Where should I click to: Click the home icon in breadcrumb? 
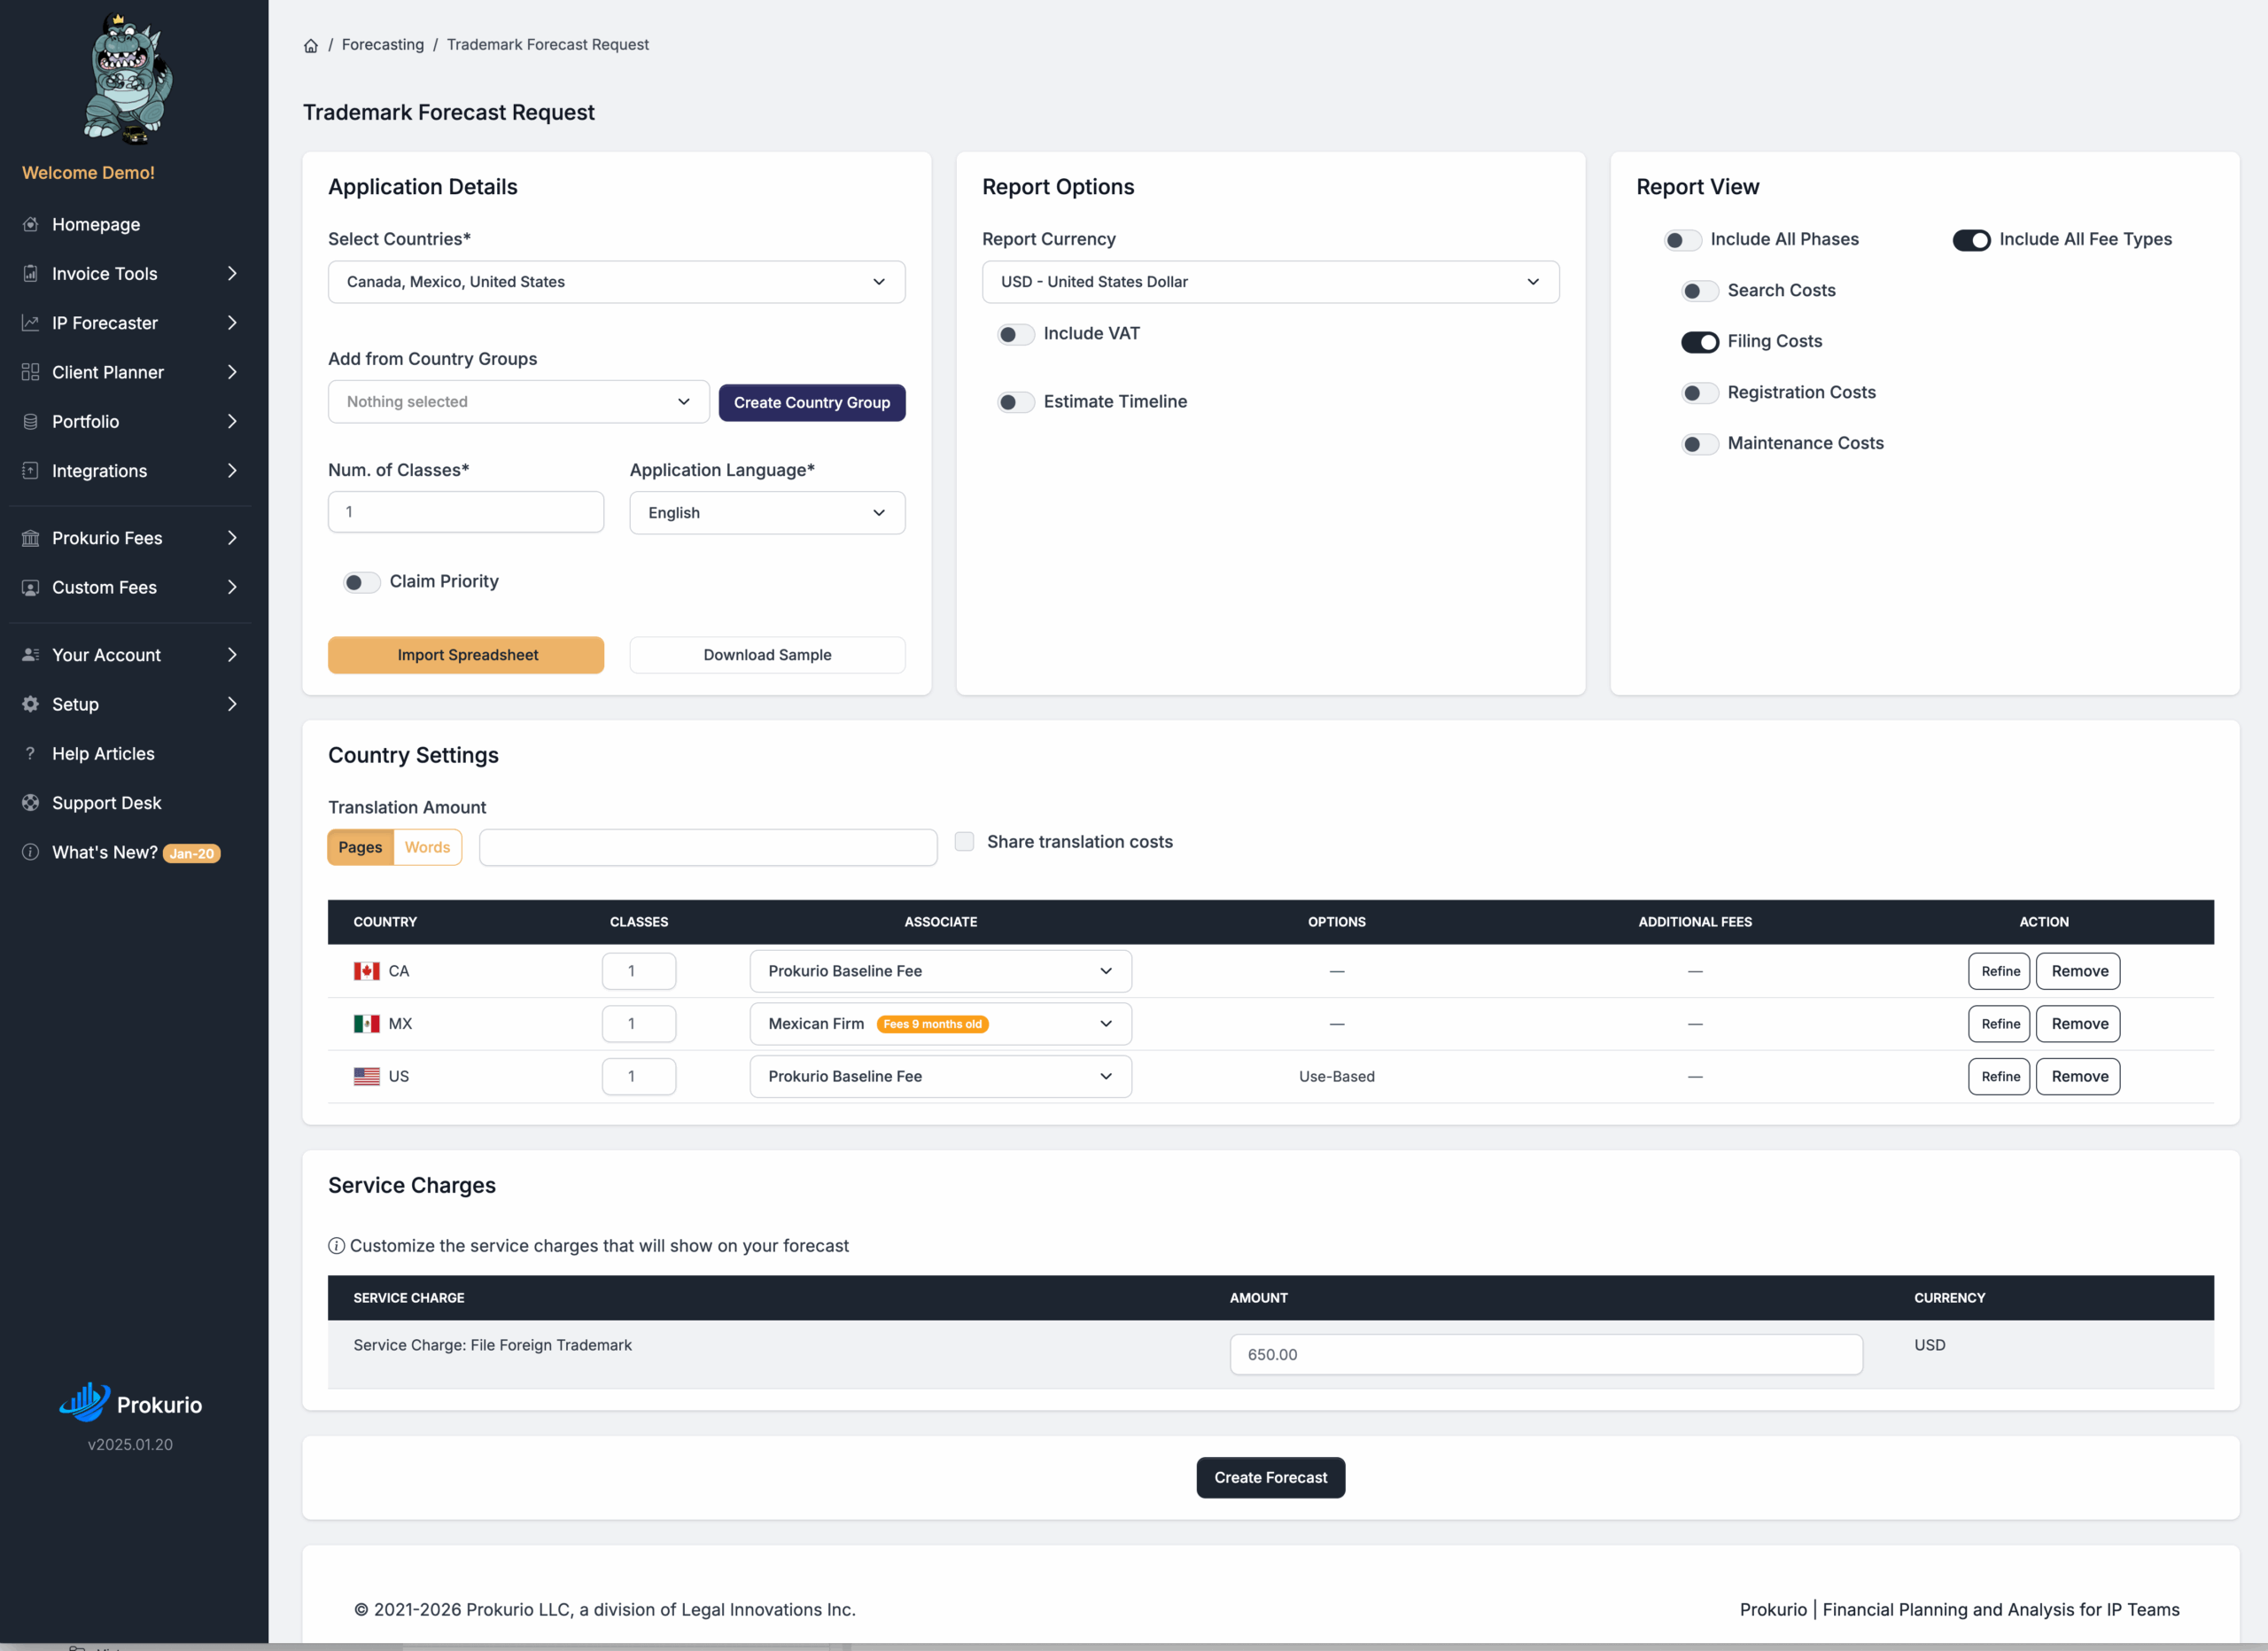click(x=311, y=46)
